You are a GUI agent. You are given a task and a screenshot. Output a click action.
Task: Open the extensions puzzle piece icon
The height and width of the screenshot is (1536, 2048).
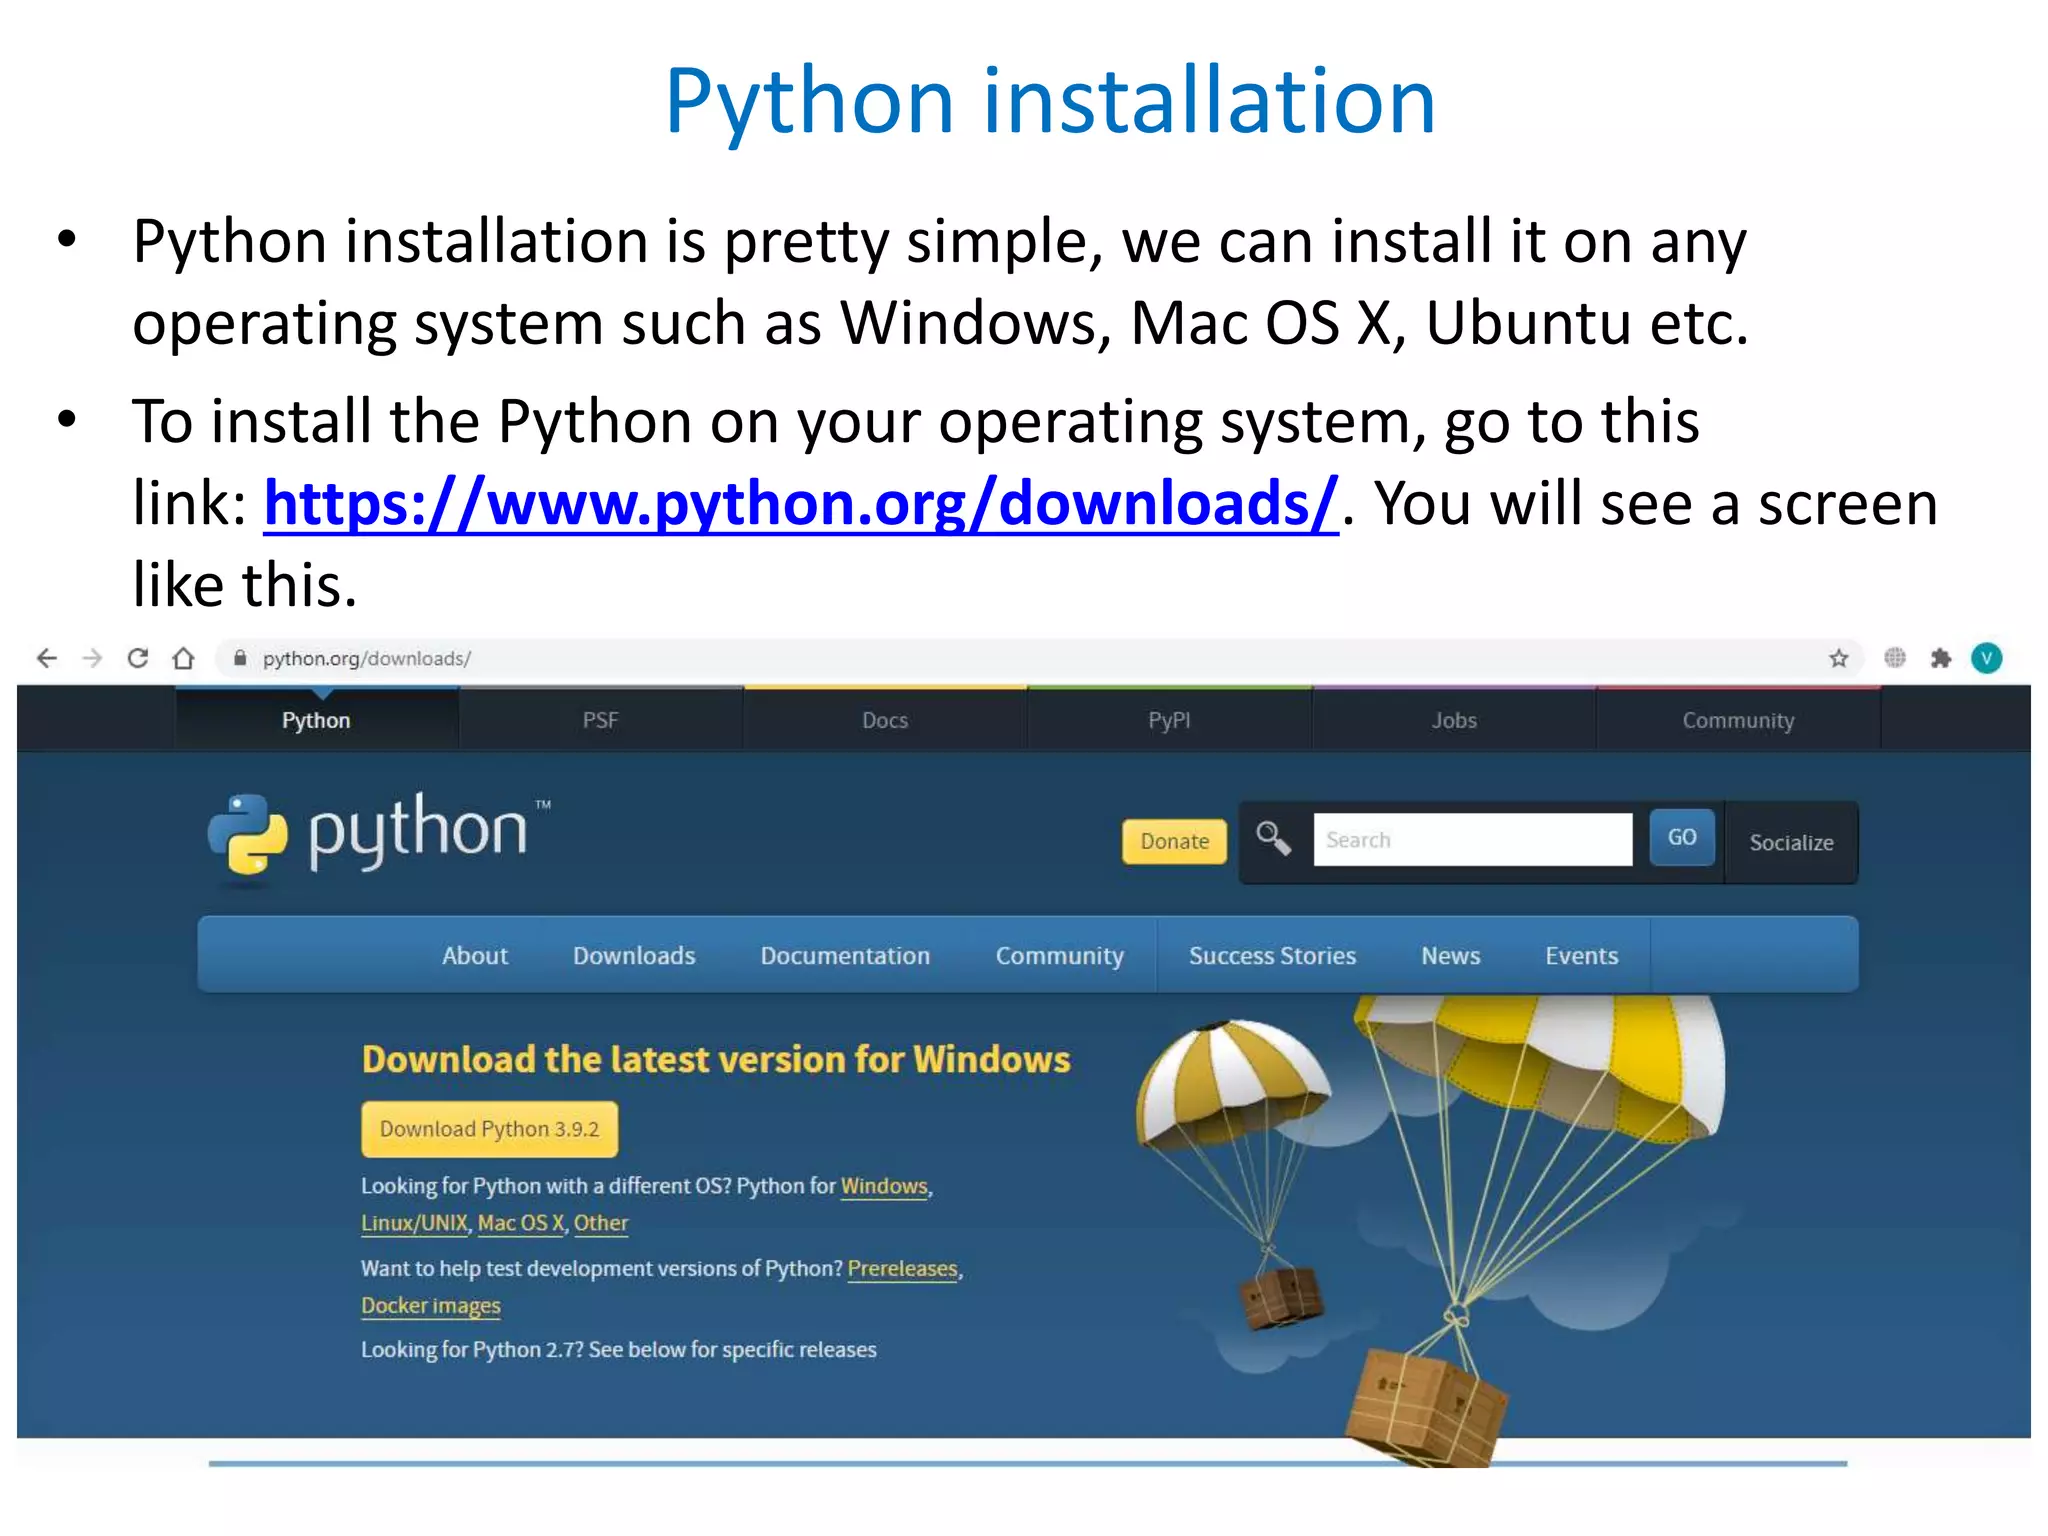[x=1940, y=658]
